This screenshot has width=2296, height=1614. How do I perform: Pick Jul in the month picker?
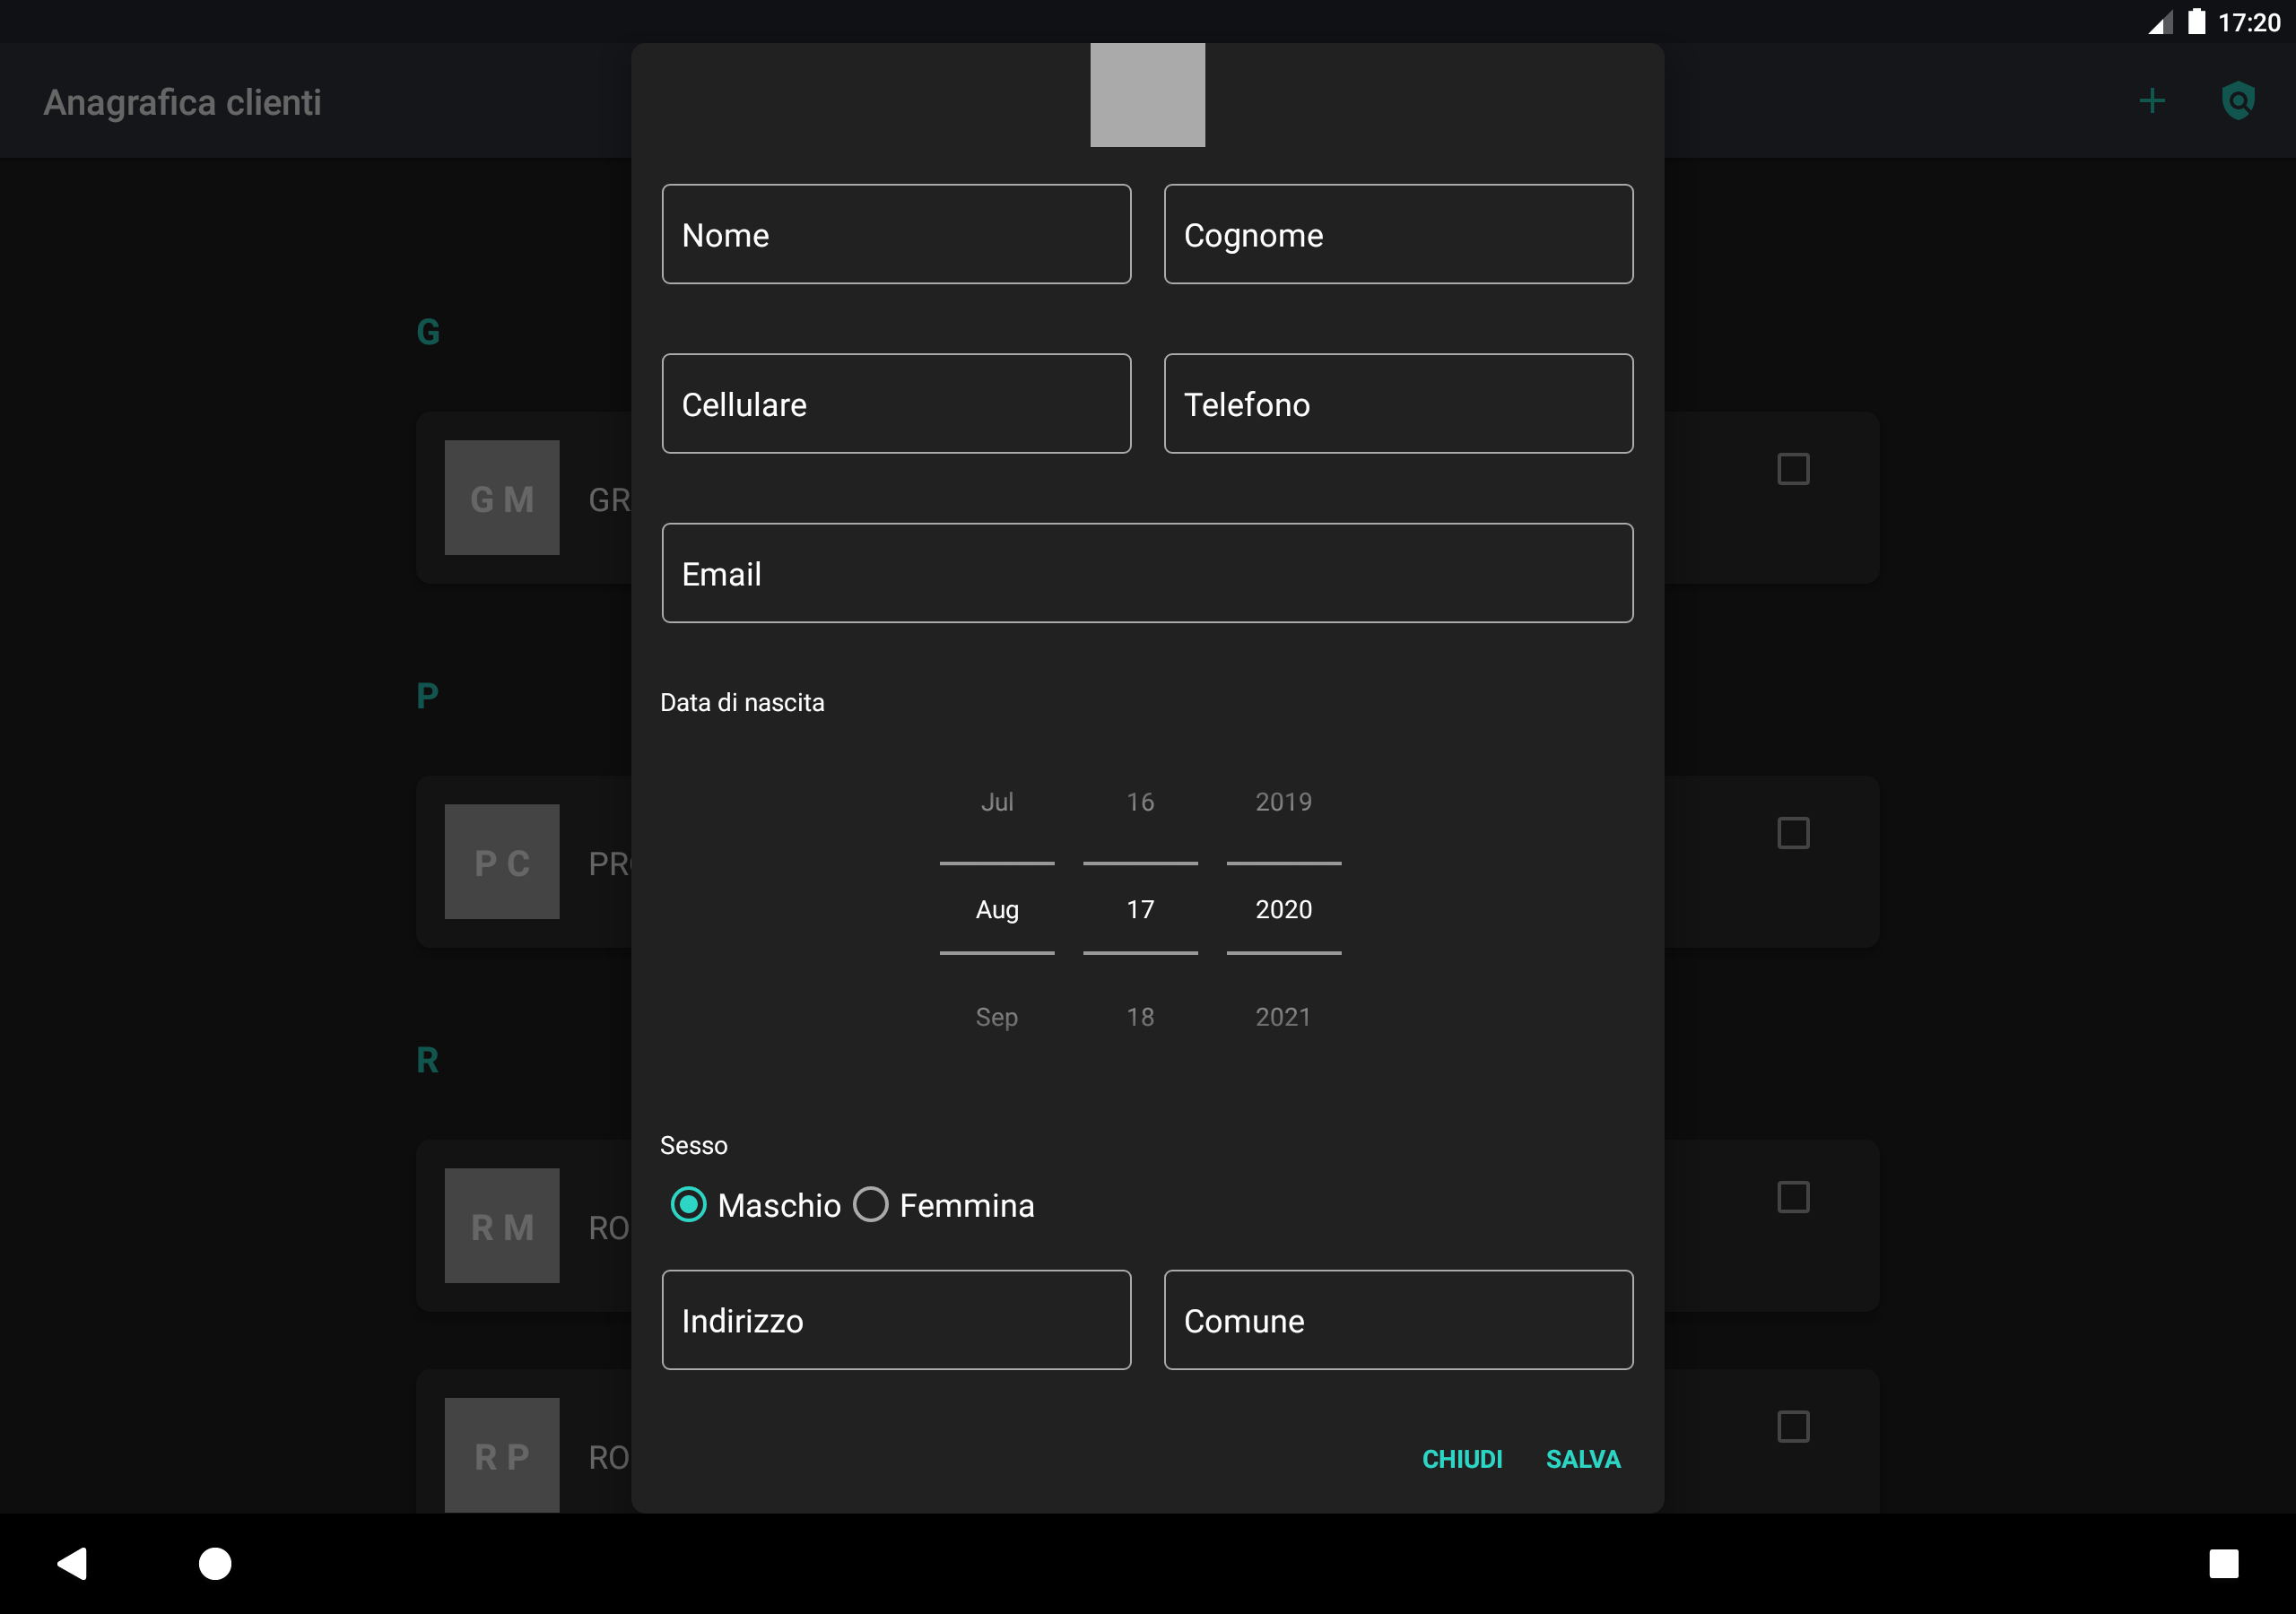point(997,802)
